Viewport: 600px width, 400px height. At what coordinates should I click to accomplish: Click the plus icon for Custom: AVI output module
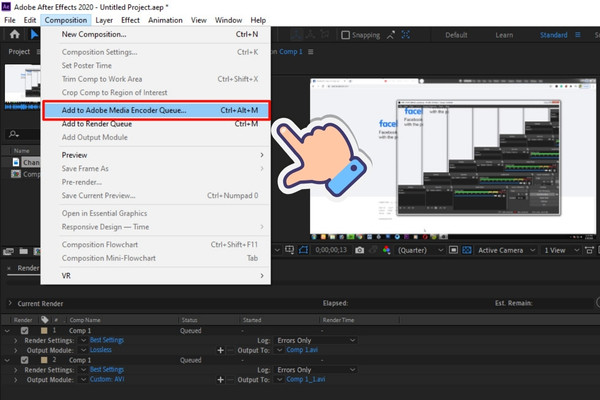coord(220,379)
